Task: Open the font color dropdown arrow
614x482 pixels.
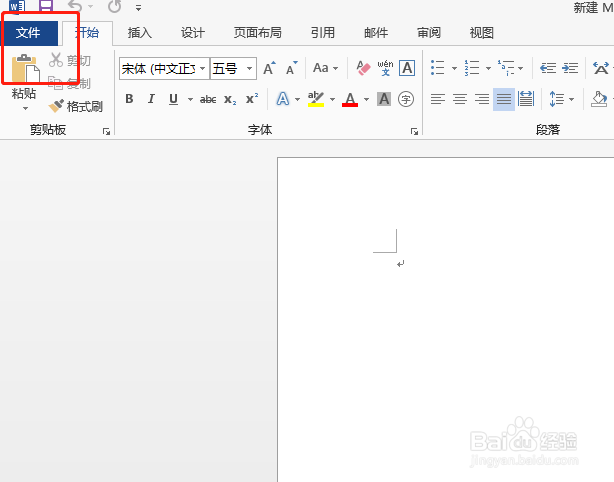Action: pos(367,99)
